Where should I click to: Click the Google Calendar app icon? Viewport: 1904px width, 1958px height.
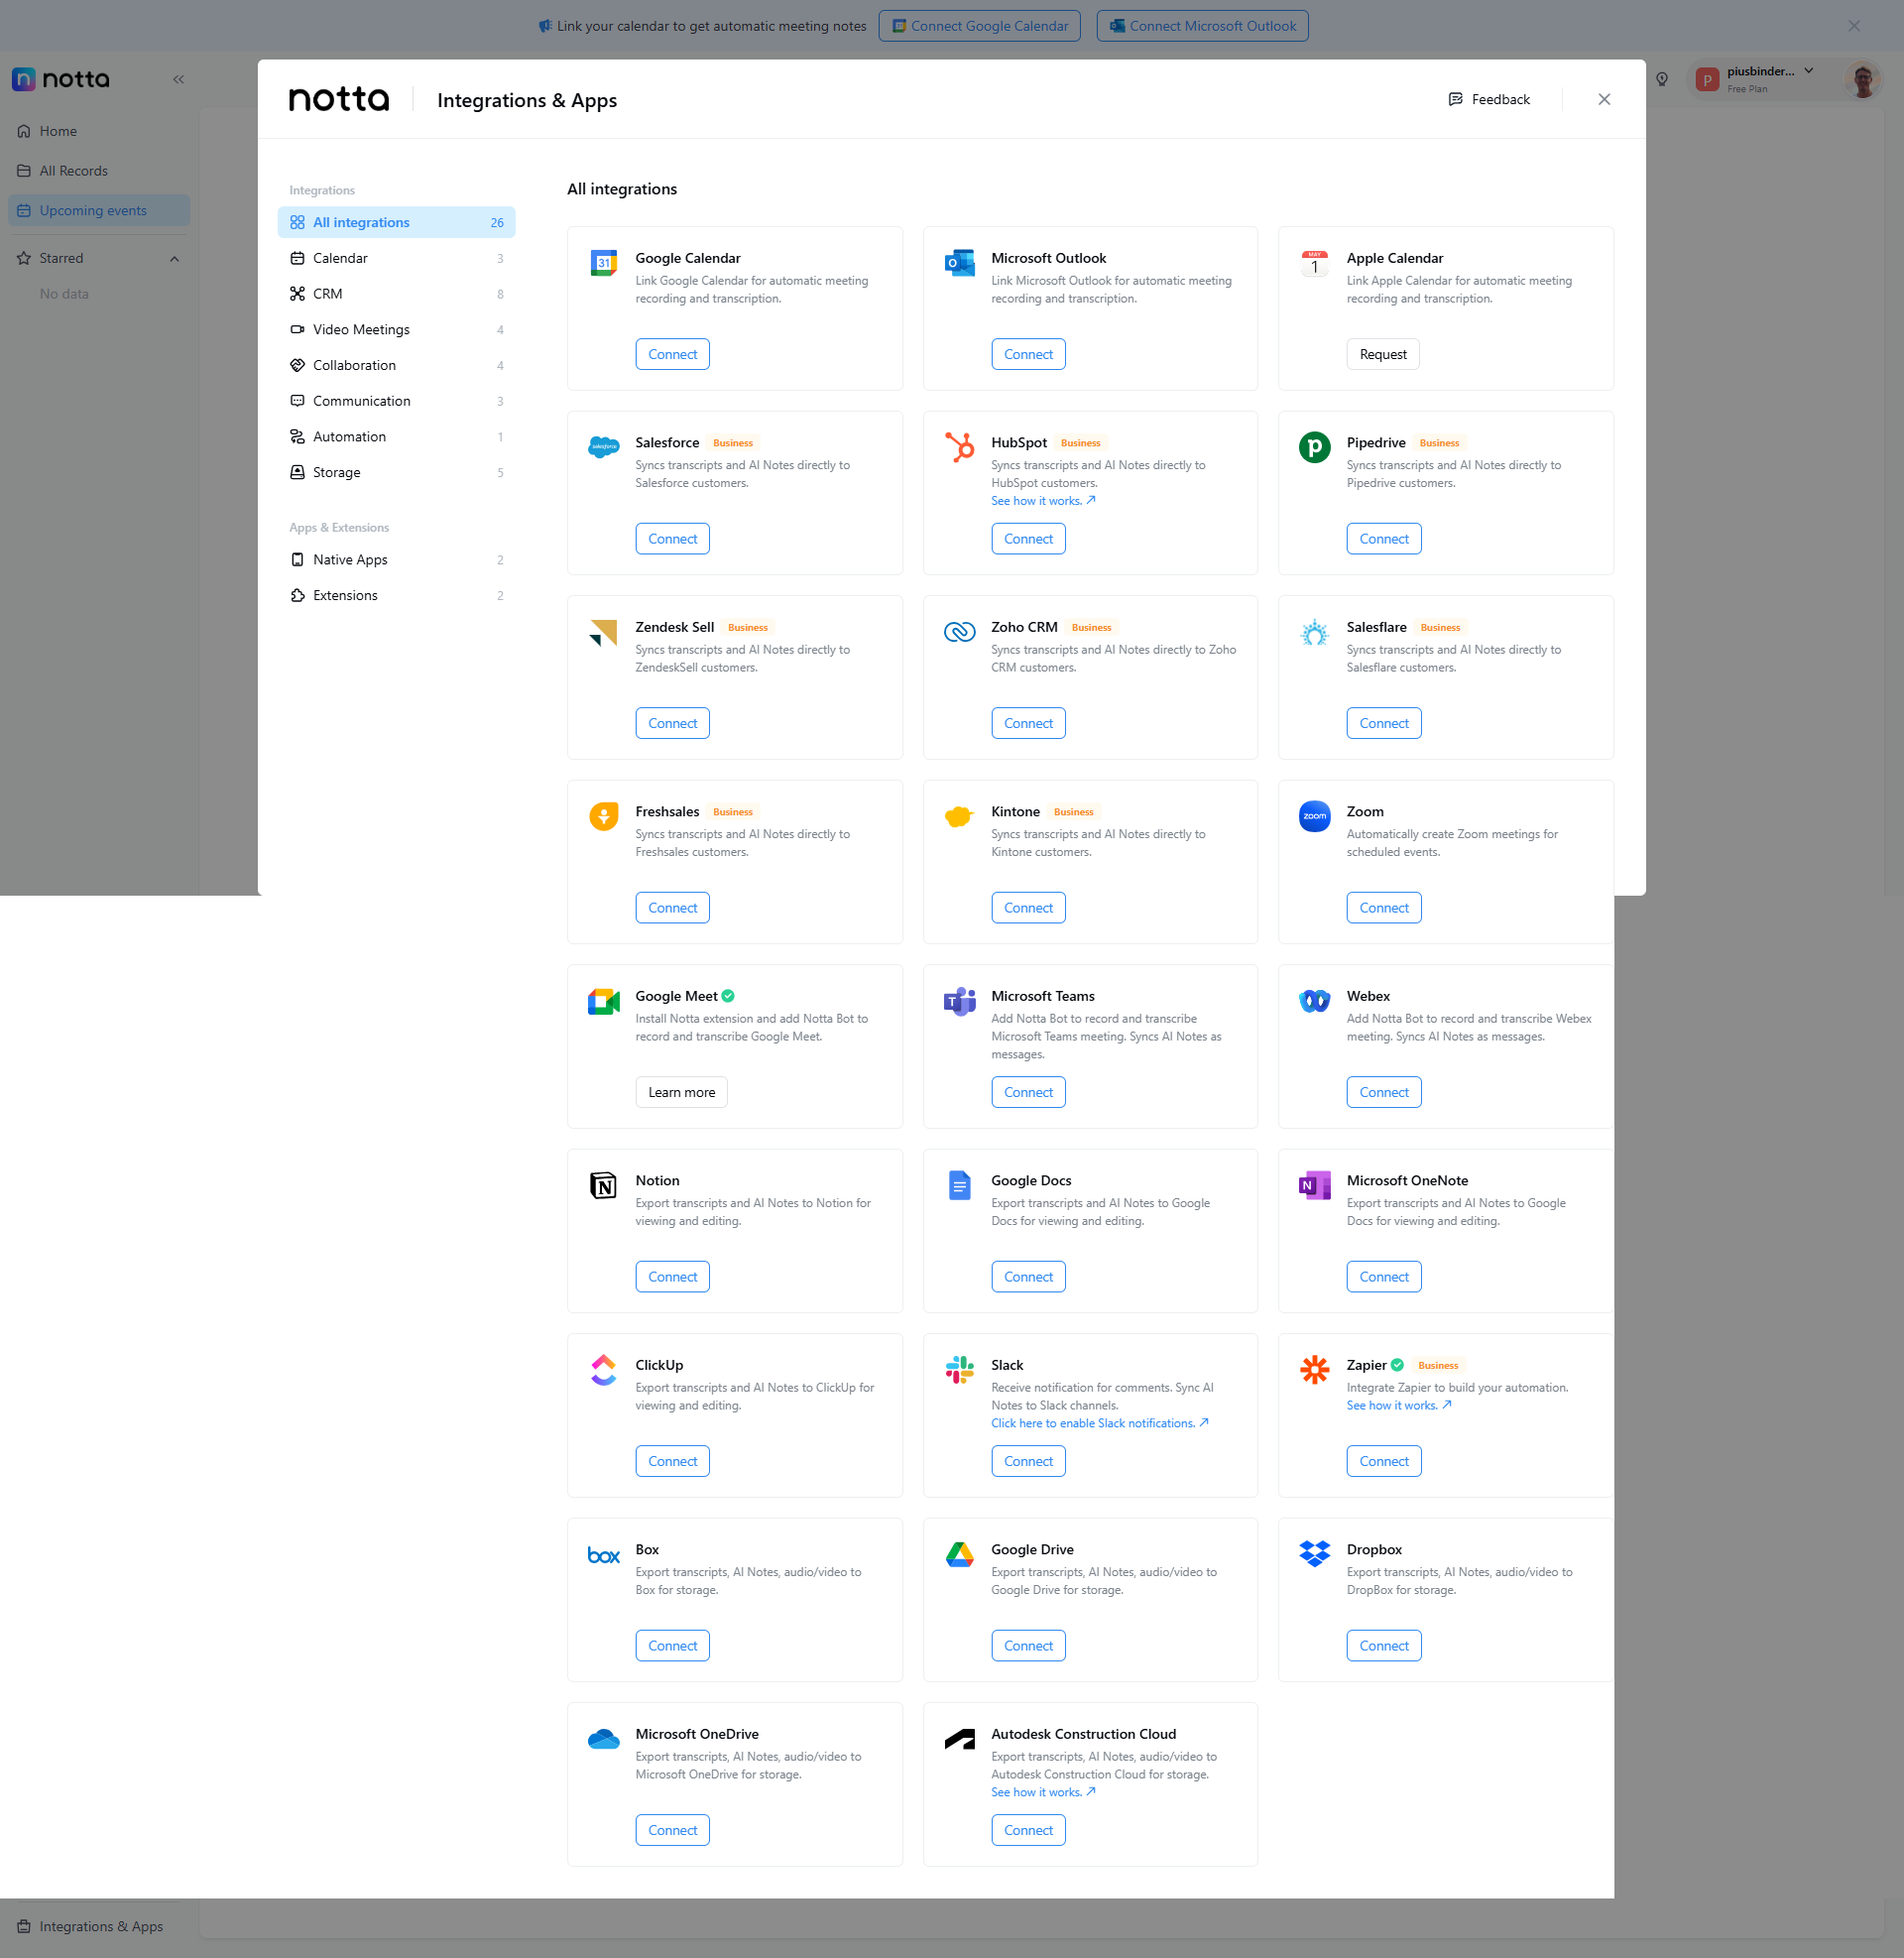coord(603,264)
